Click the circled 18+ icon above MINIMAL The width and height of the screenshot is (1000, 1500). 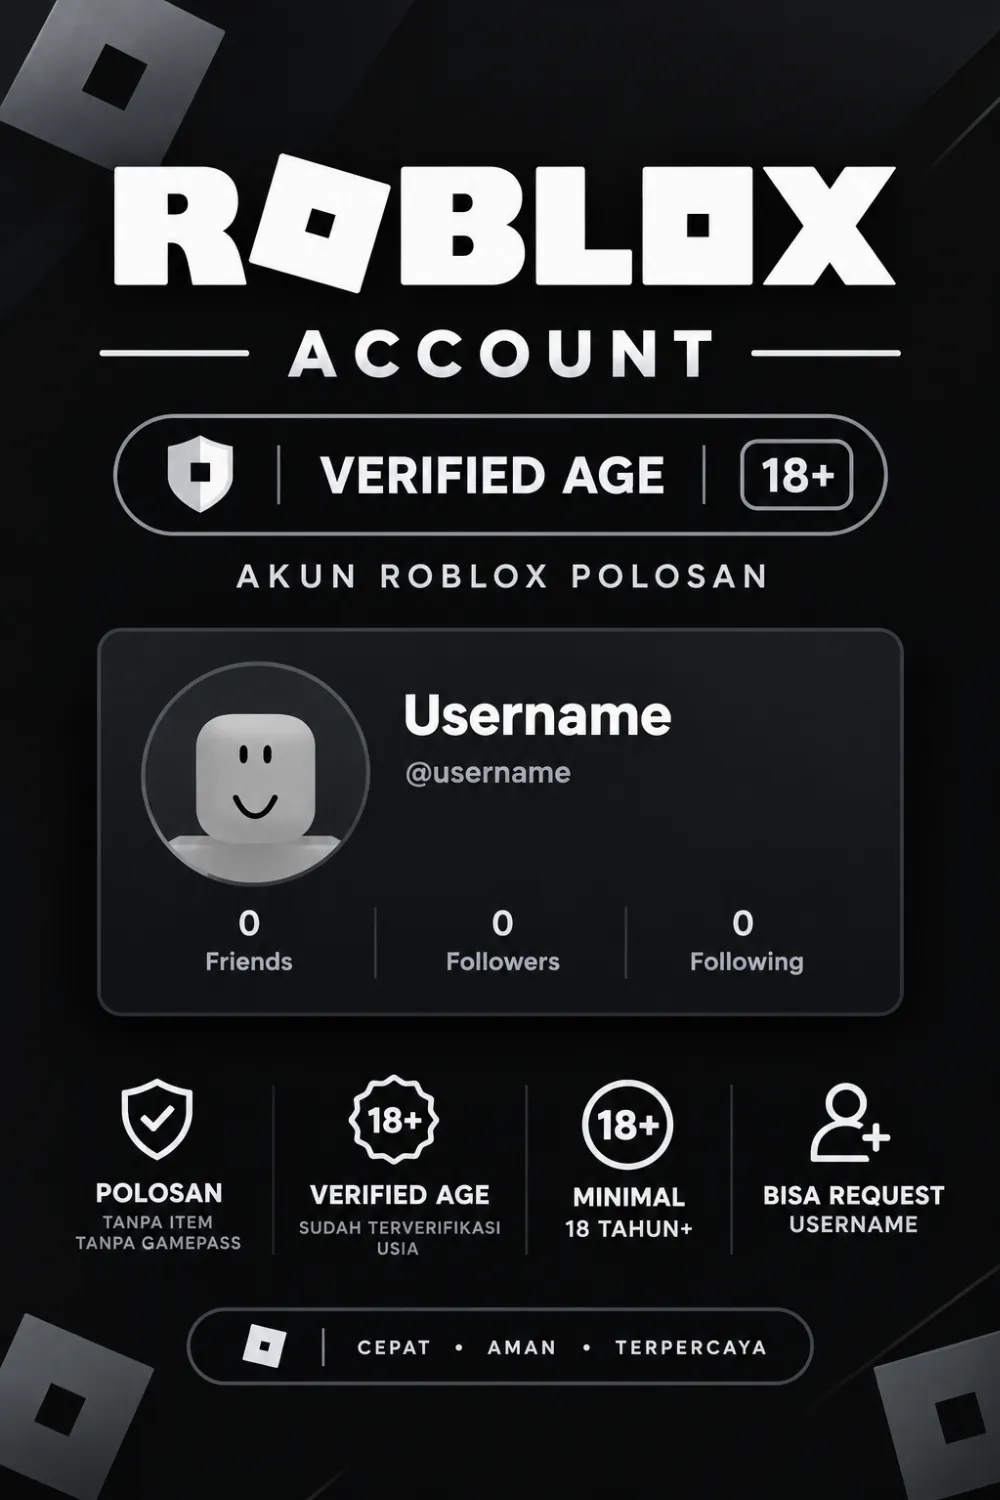(628, 1125)
